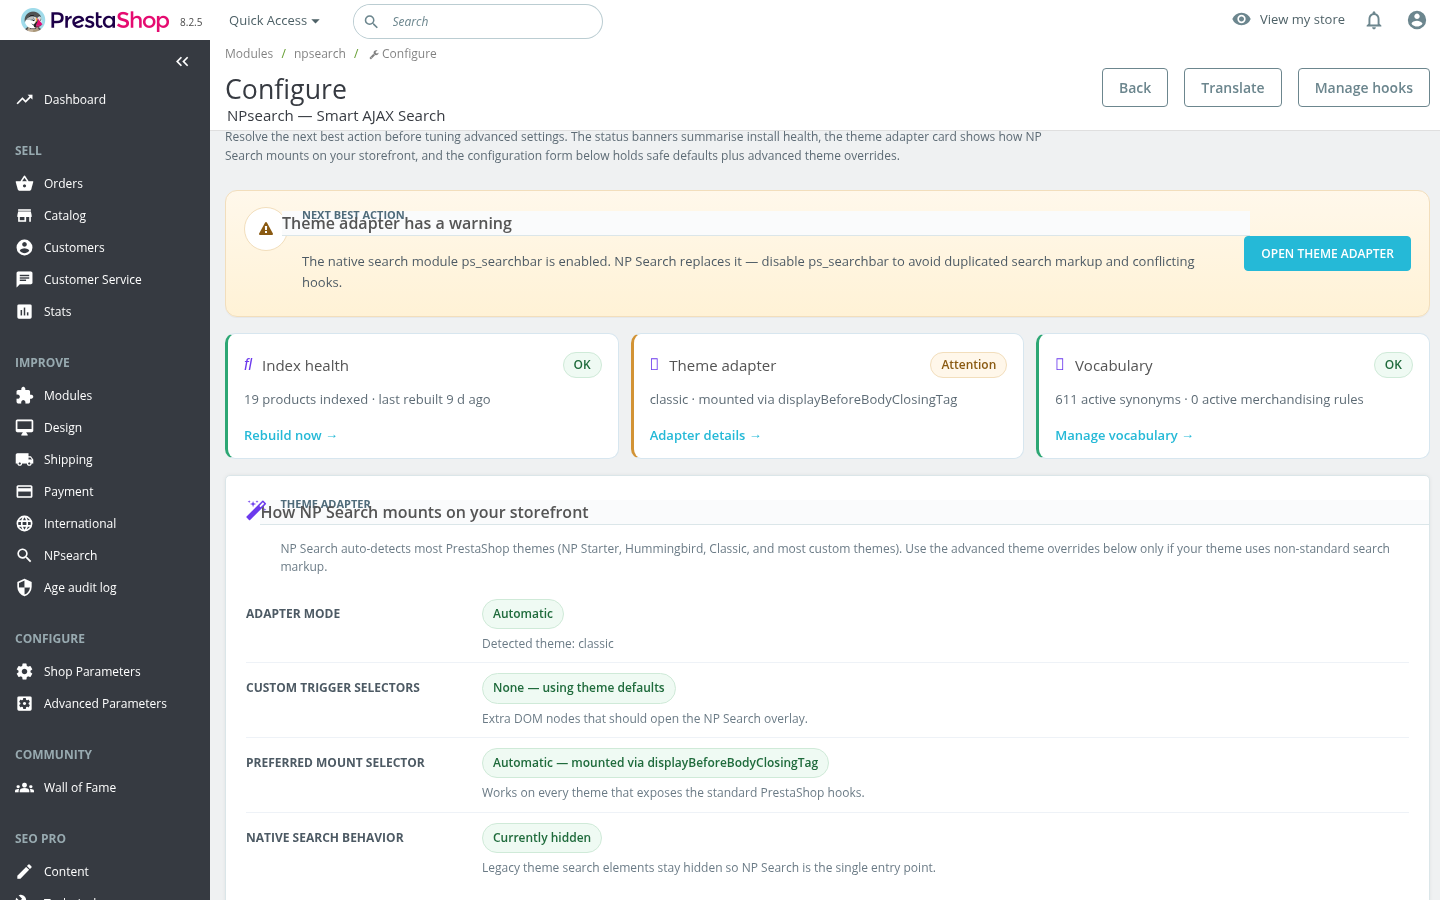Click the Vocabulary card title

(x=1113, y=366)
